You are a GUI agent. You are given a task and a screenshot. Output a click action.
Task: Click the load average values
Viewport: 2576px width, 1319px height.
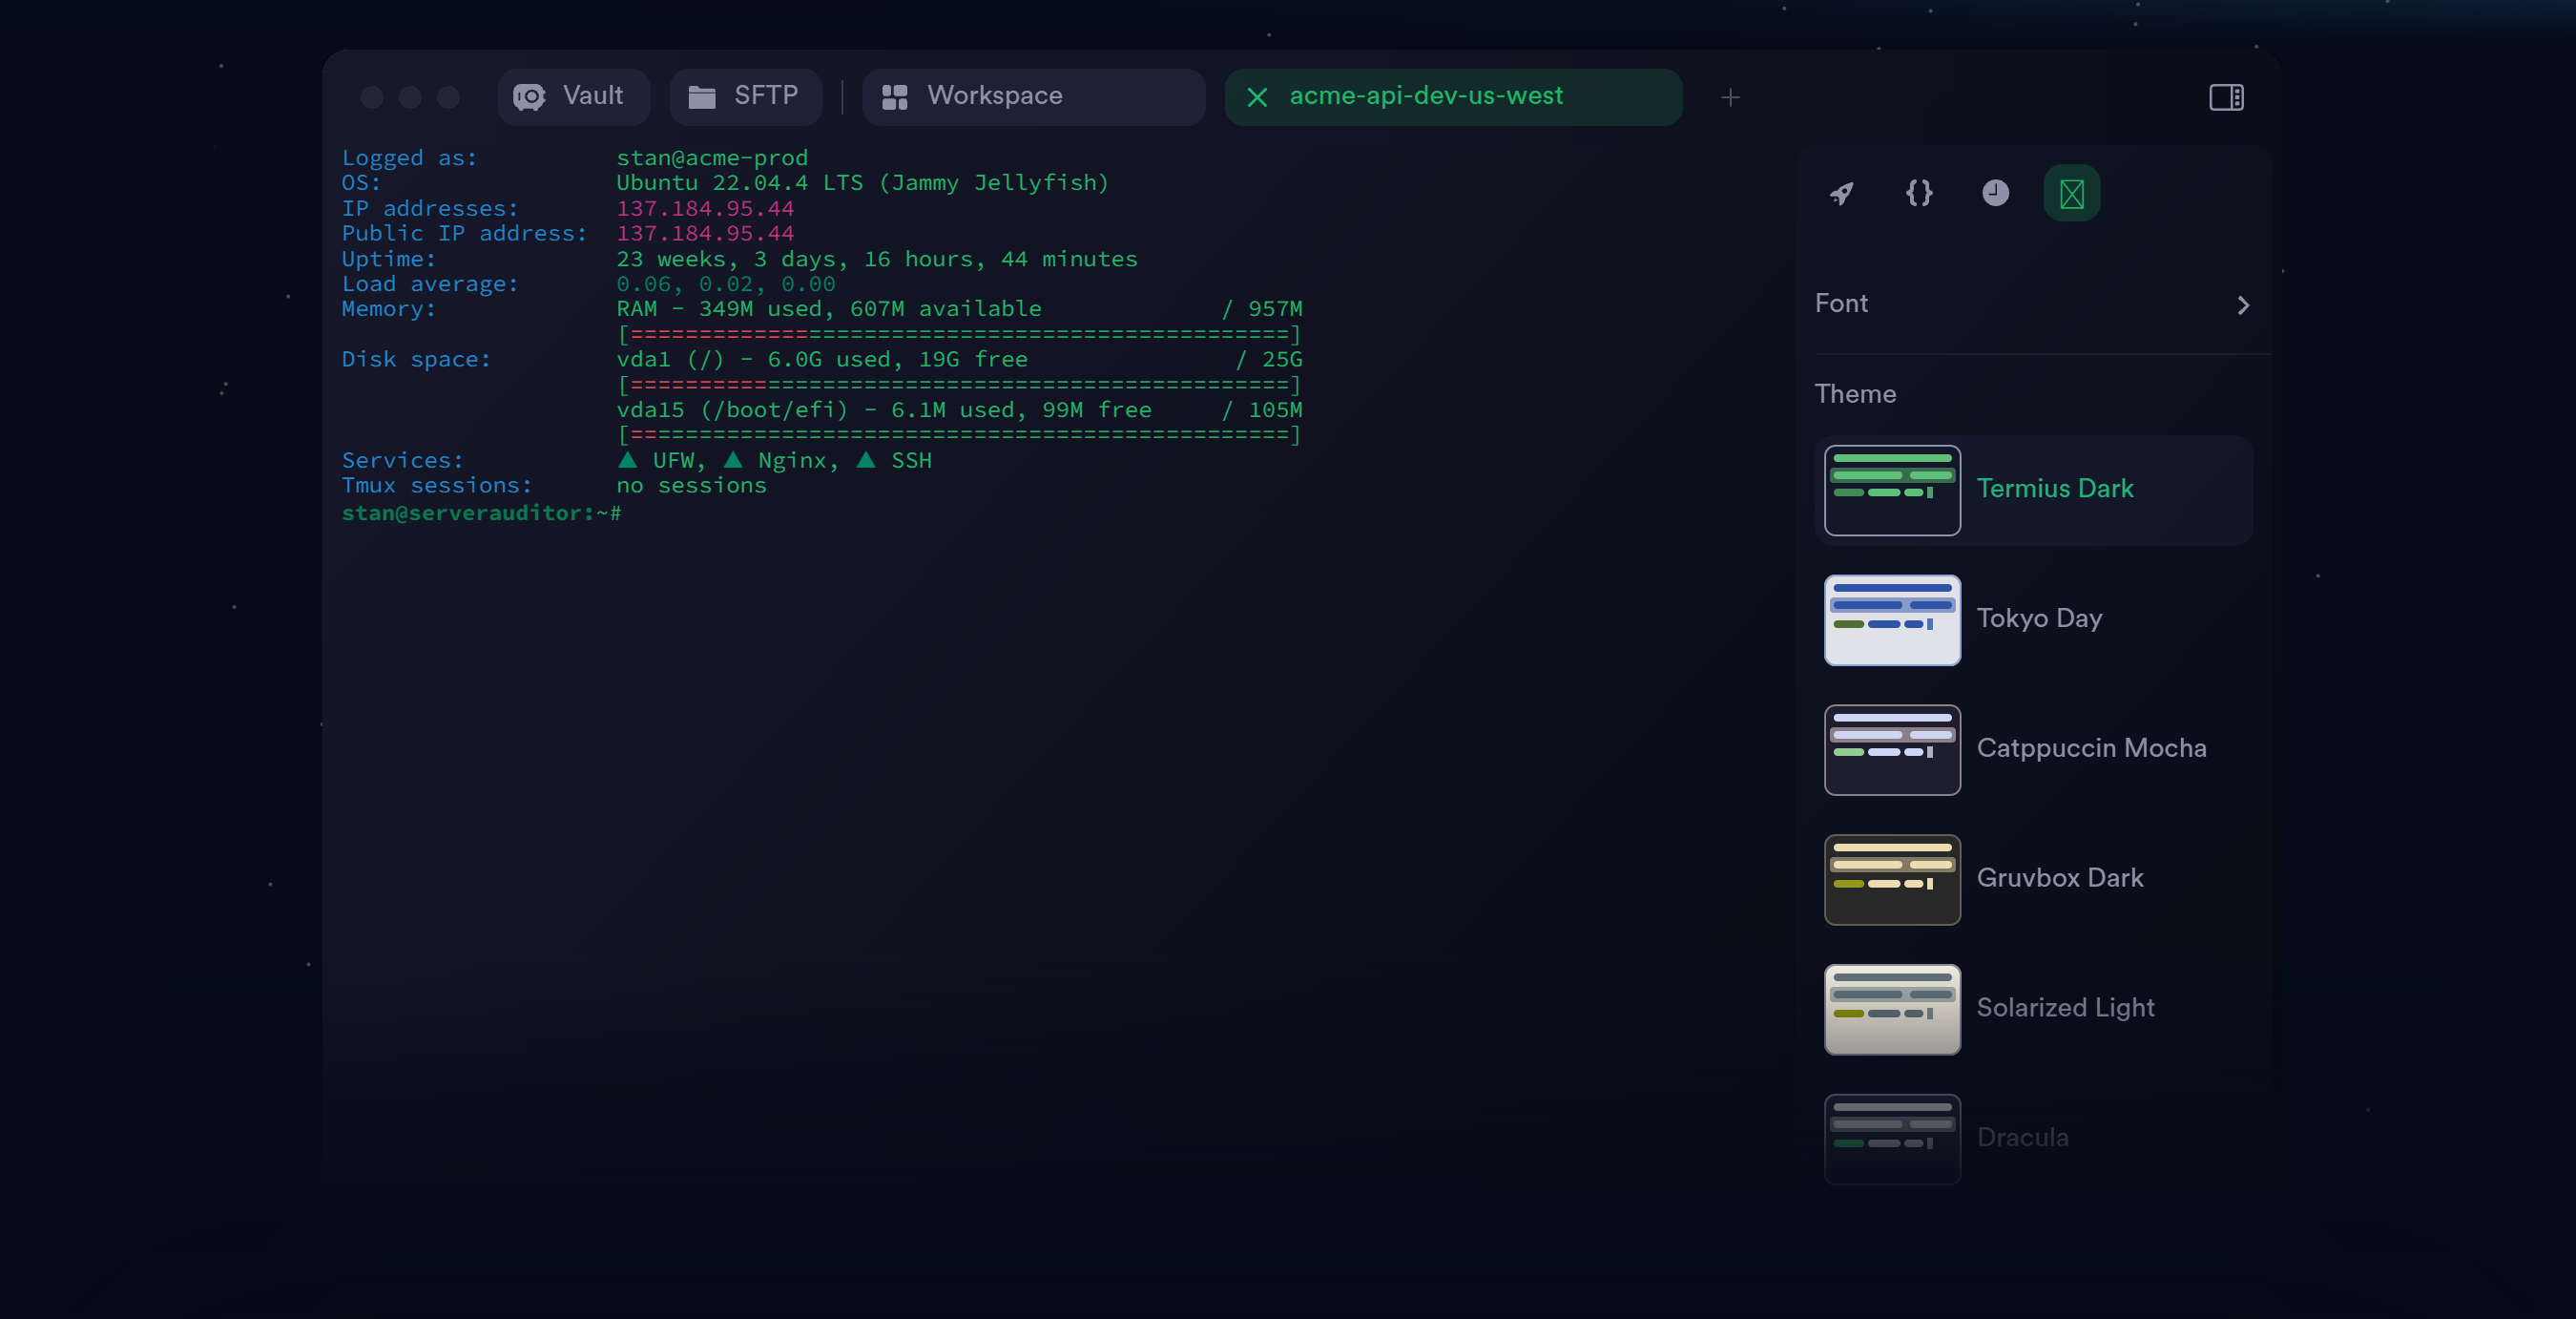click(x=725, y=284)
